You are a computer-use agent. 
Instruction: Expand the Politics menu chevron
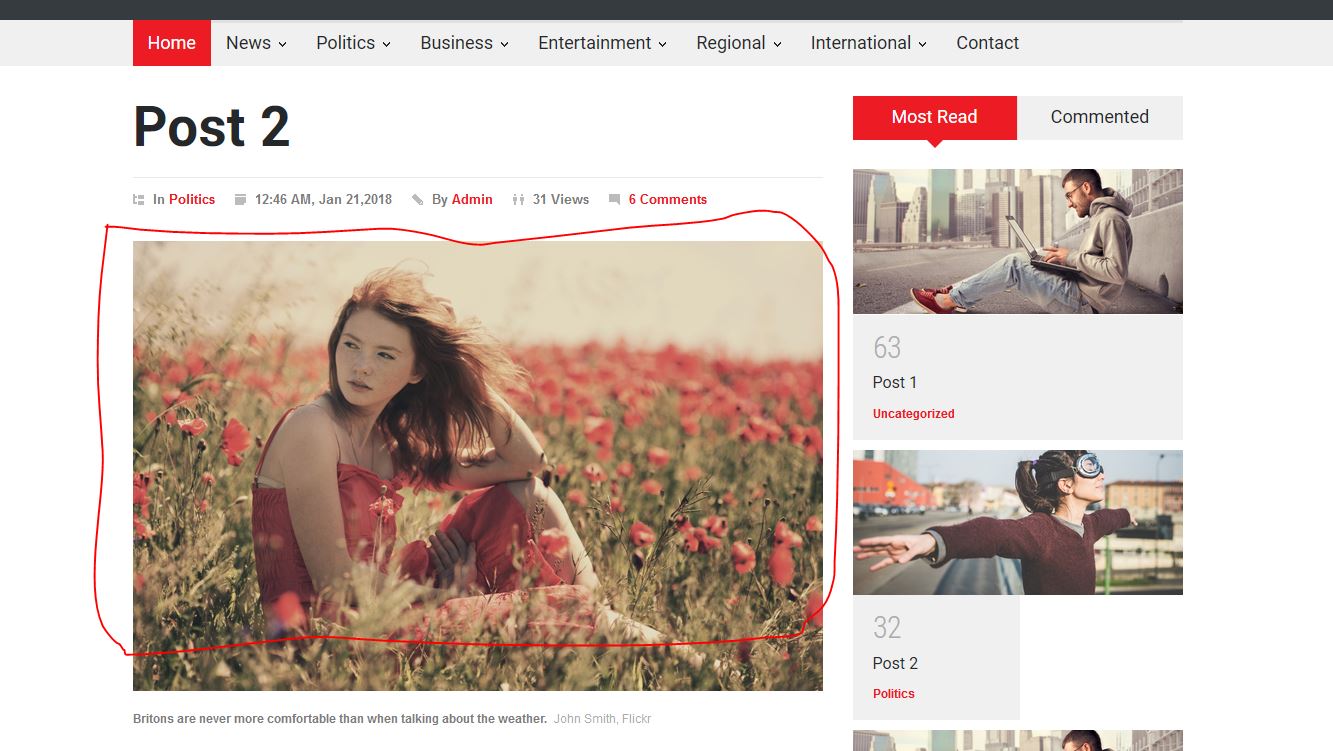[x=386, y=44]
